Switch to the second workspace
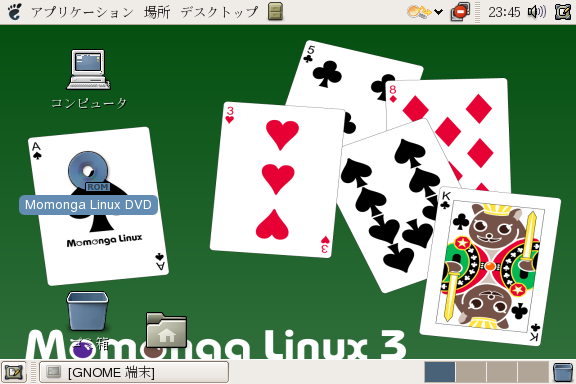The image size is (576, 384). tap(471, 372)
